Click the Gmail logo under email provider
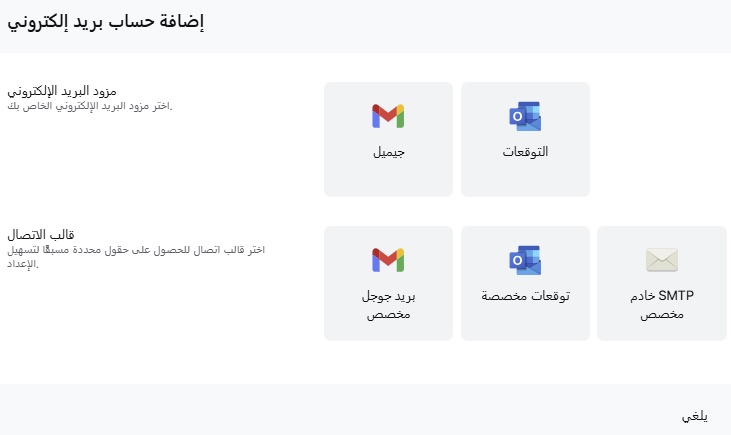731x435 pixels. click(x=388, y=116)
